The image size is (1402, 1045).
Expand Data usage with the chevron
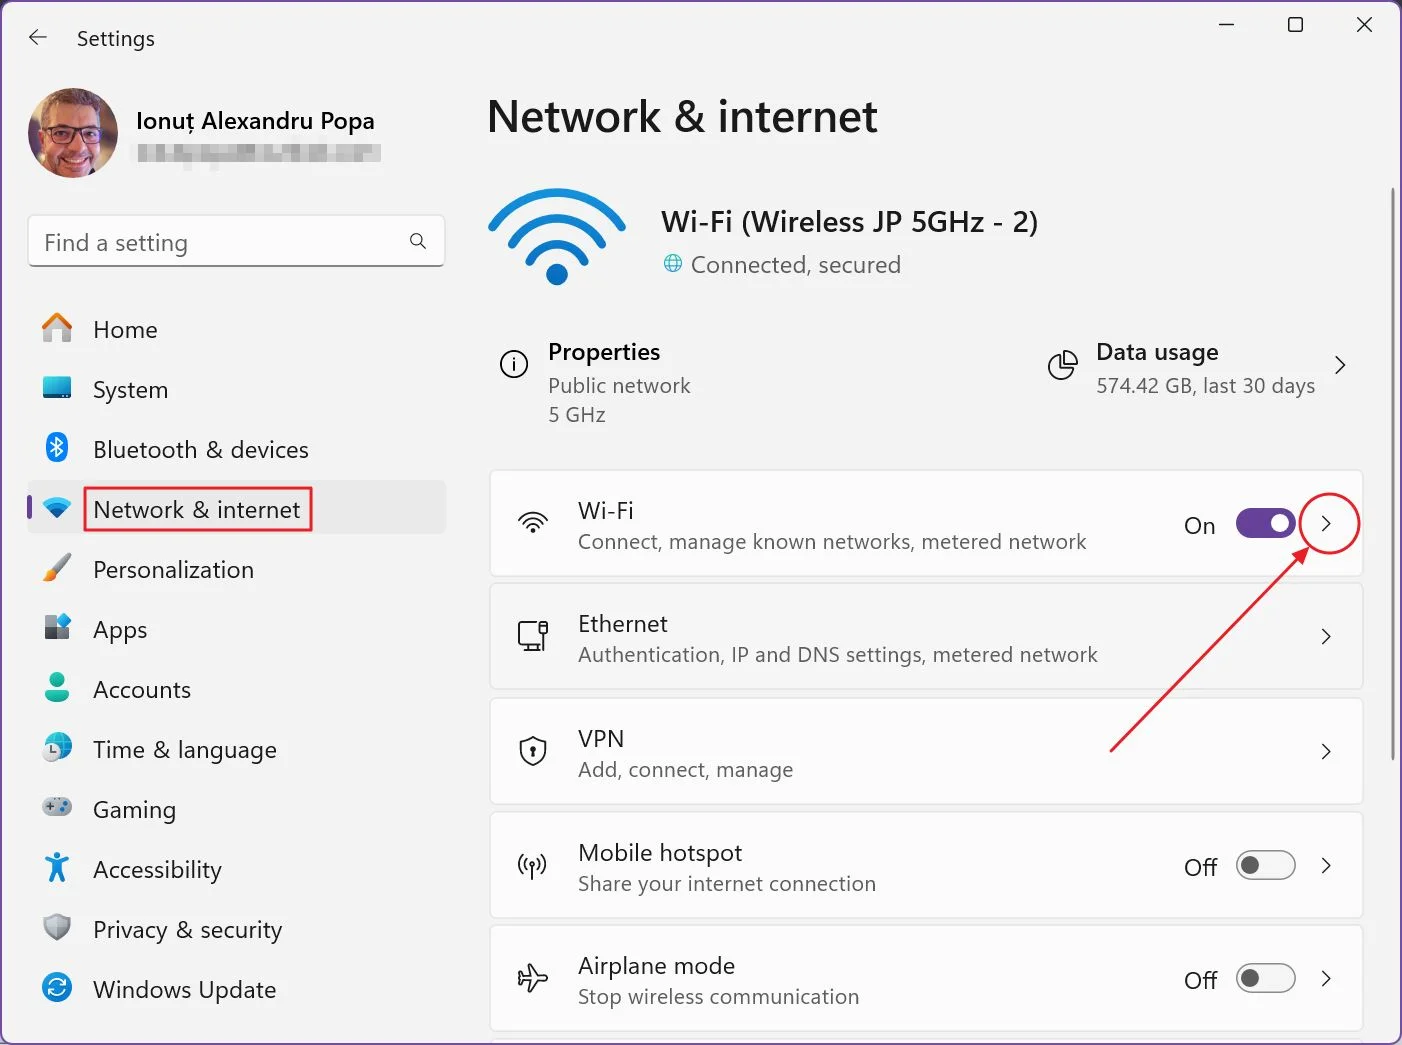pyautogui.click(x=1340, y=365)
